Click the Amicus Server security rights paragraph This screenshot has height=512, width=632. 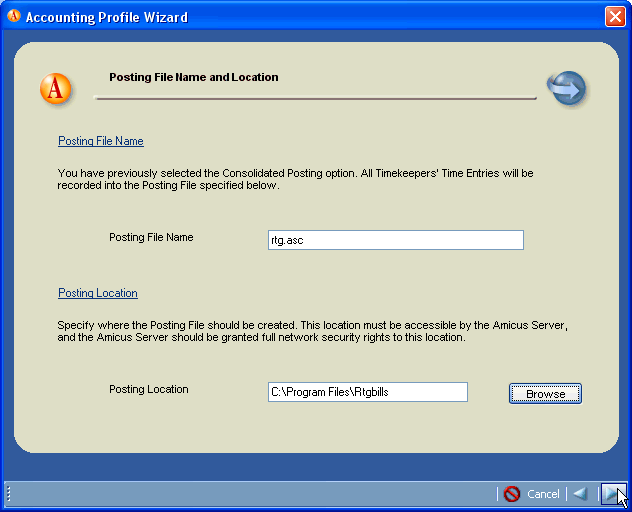click(x=313, y=331)
